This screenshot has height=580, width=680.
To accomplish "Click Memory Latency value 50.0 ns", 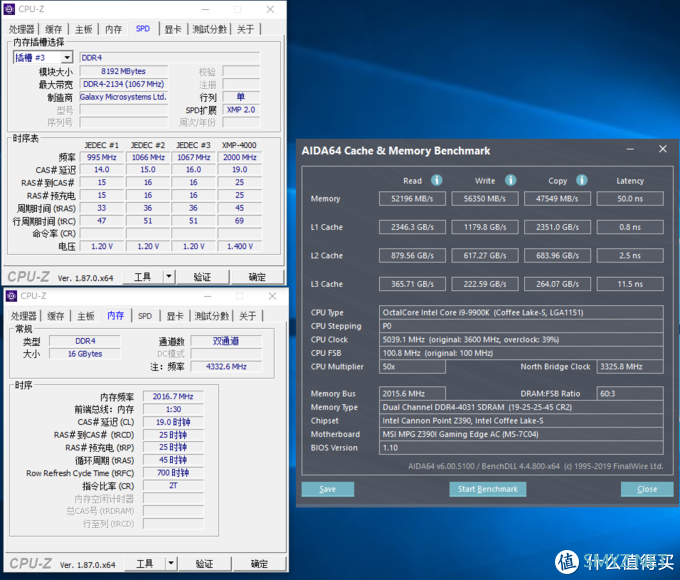I will 630,198.
